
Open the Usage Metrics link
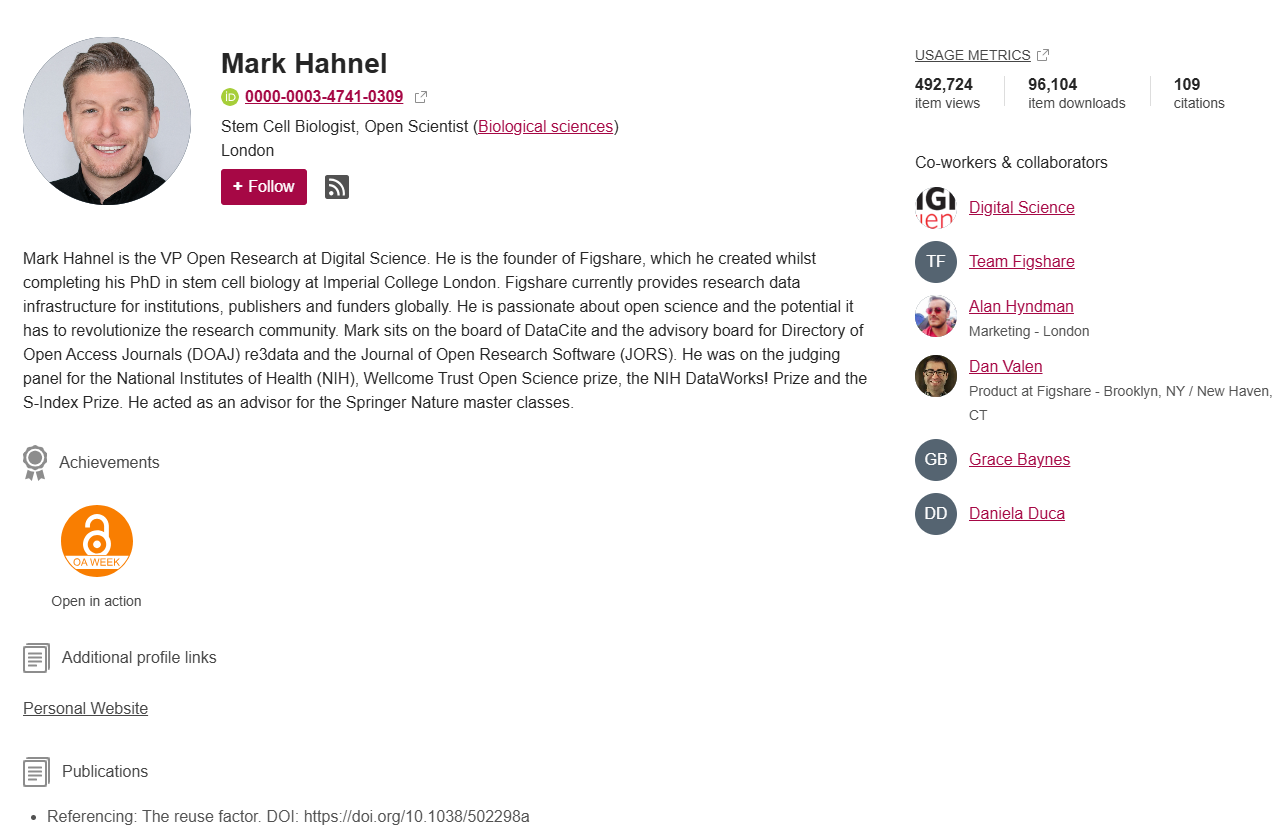click(972, 55)
